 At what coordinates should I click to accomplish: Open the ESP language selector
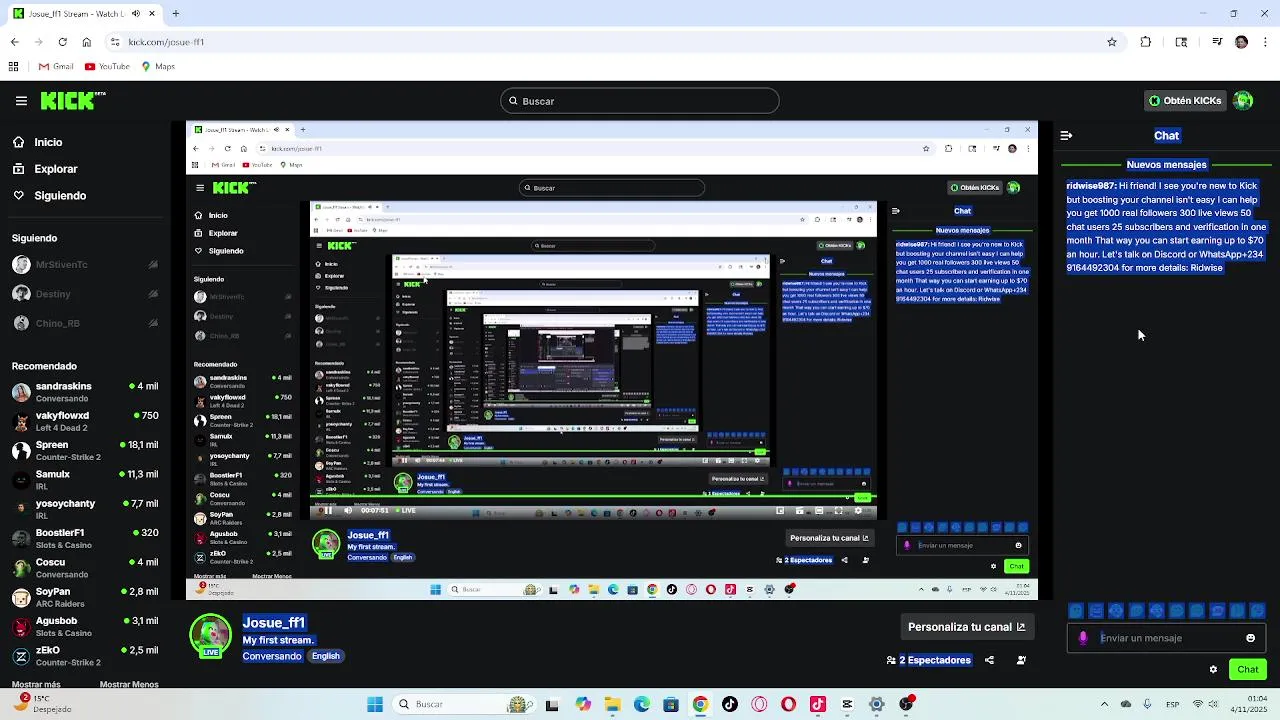click(1173, 704)
